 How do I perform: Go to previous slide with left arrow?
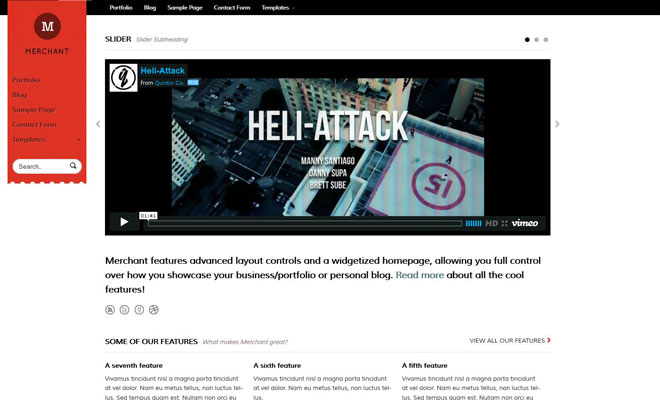point(98,124)
